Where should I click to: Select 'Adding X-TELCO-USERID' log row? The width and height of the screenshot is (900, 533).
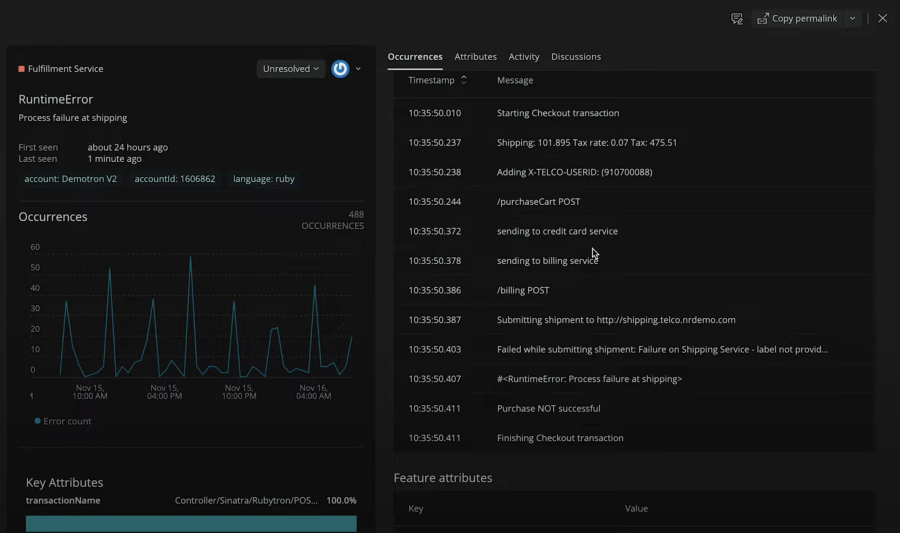coord(634,172)
